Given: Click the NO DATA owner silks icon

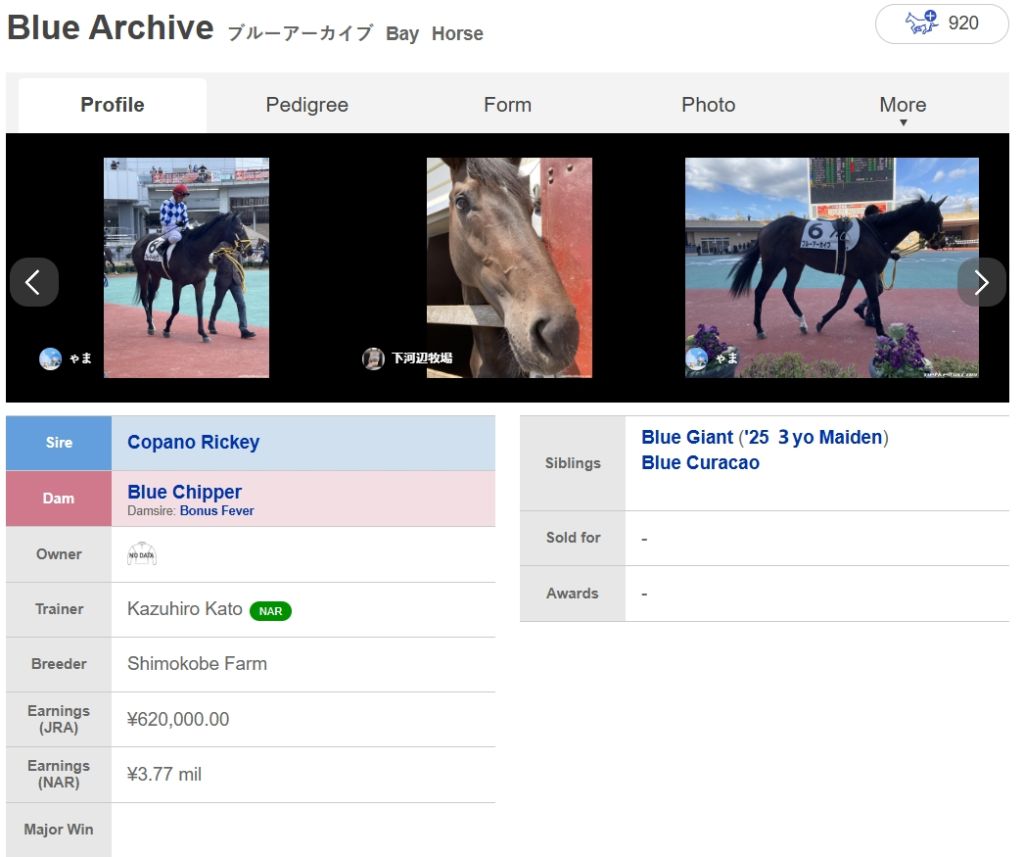Looking at the screenshot, I should 142,555.
